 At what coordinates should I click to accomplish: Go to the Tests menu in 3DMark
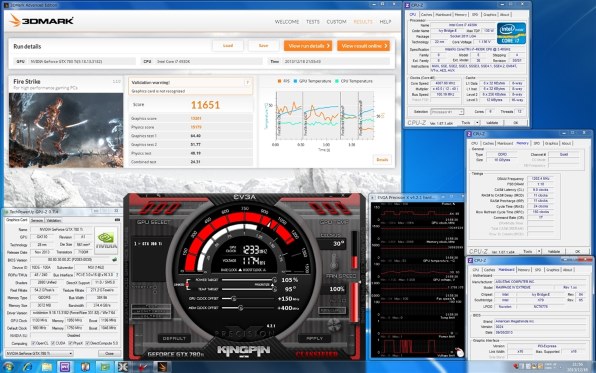(x=313, y=22)
